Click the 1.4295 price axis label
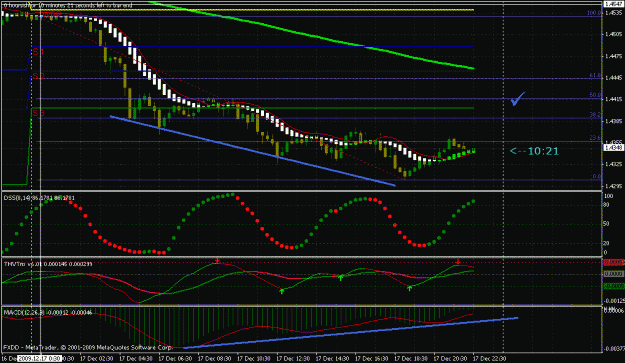This screenshot has width=625, height=363. [x=613, y=186]
